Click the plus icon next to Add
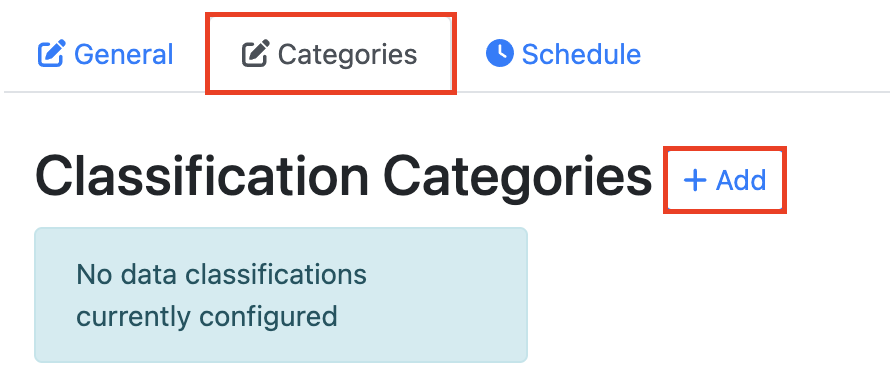This screenshot has width=890, height=382. tap(695, 180)
